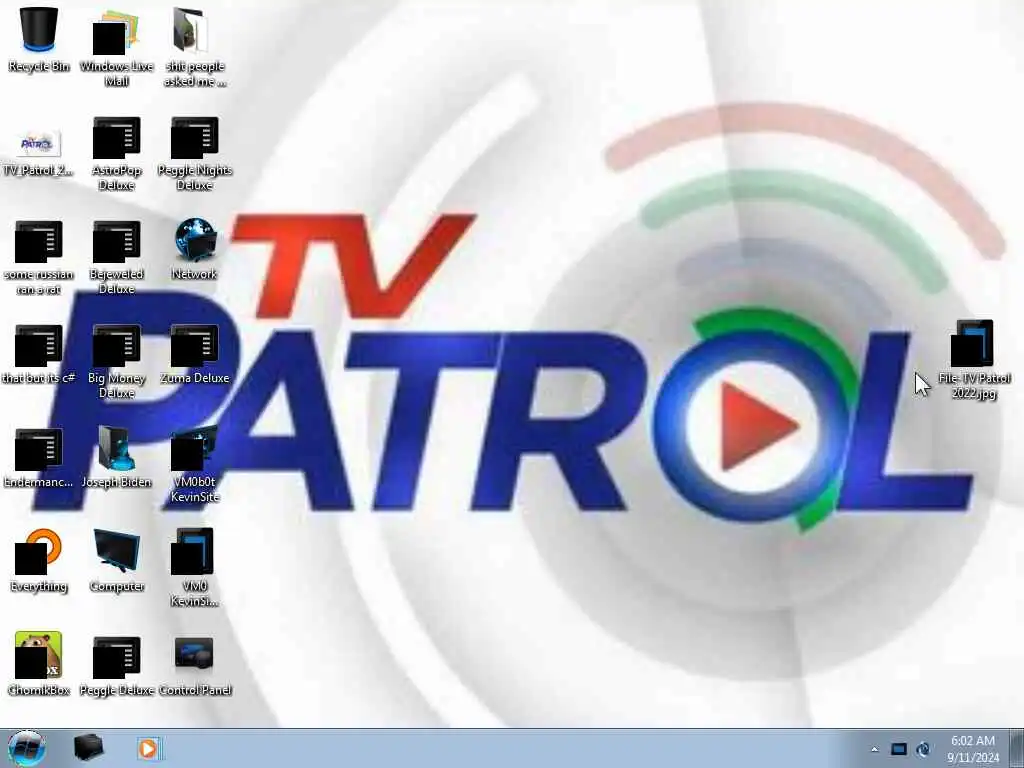
Task: Select 'some russian ran a rat' icon
Action: pos(39,257)
